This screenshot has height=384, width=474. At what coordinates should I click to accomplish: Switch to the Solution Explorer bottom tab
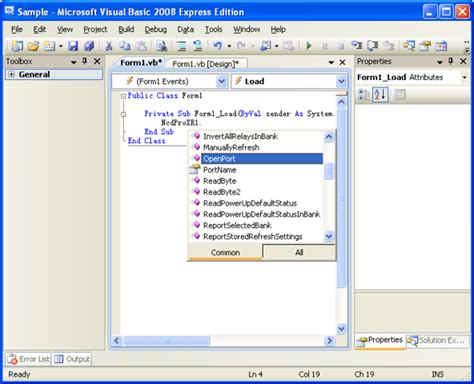[x=437, y=341]
